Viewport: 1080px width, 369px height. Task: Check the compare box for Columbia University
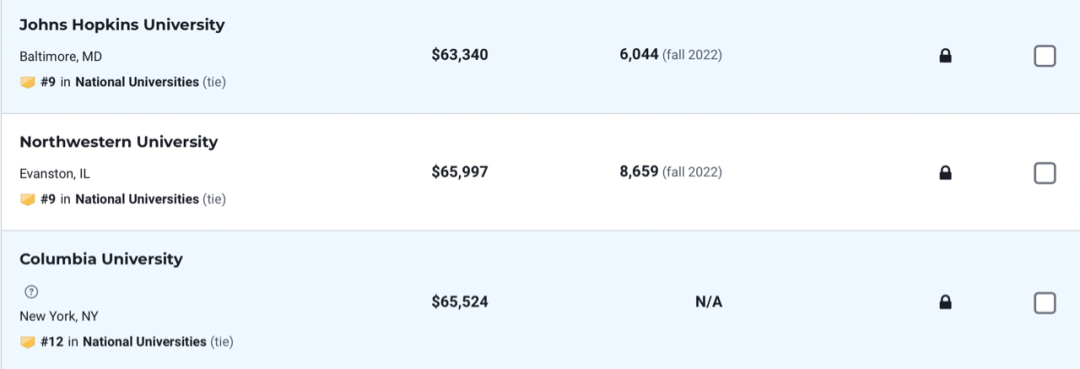pyautogui.click(x=1045, y=303)
